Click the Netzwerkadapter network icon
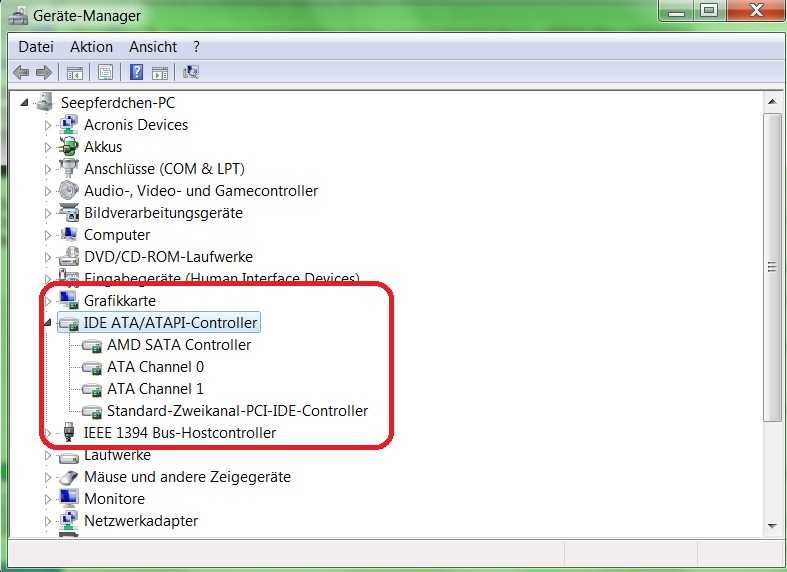Viewport: 787px width, 572px height. (x=68, y=520)
